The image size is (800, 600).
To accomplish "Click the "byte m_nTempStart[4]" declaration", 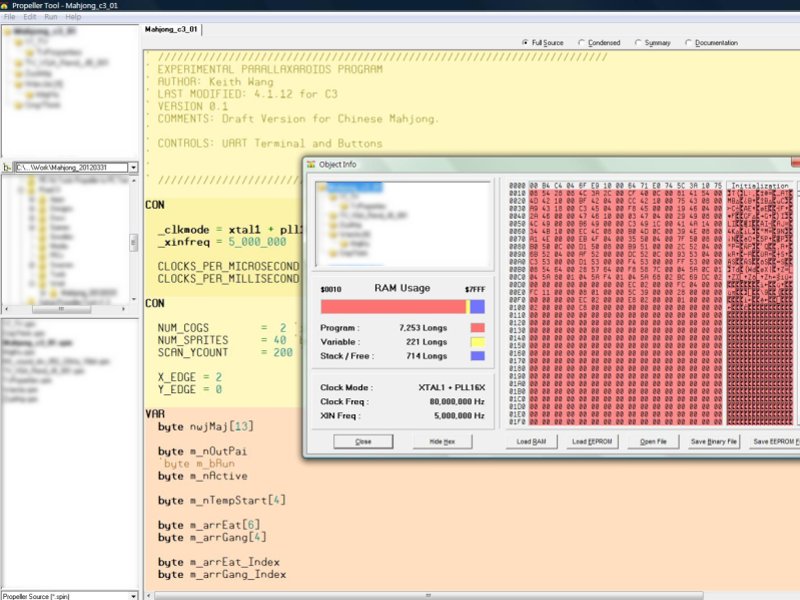I will coord(222,501).
